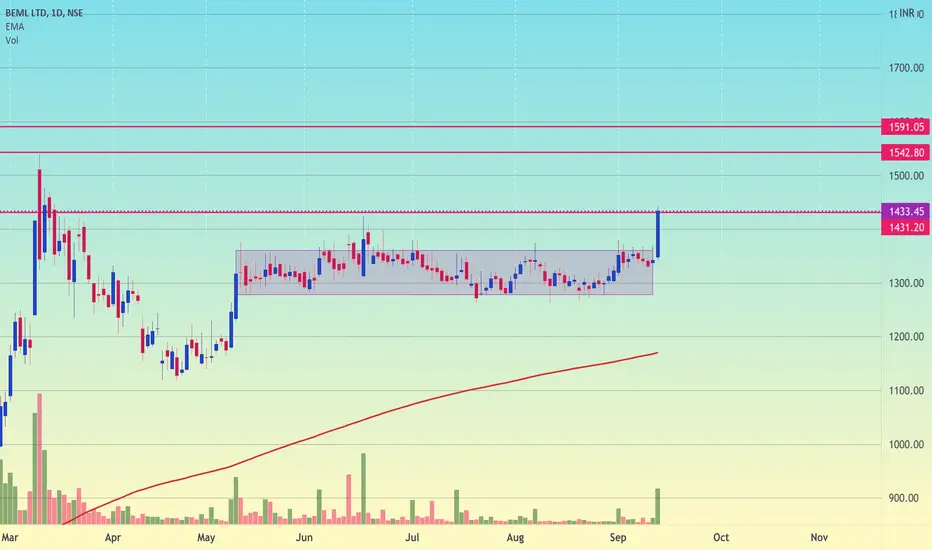Click the 1200.00 price axis value
This screenshot has height=550, width=932.
906,337
